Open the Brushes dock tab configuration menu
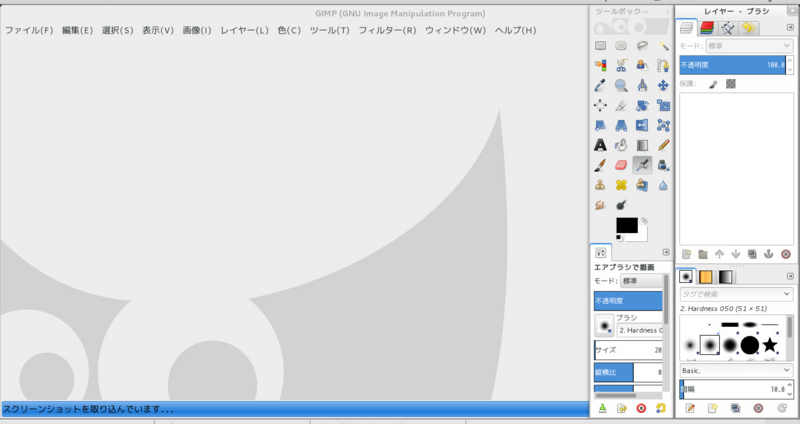800x424 pixels. [x=790, y=276]
